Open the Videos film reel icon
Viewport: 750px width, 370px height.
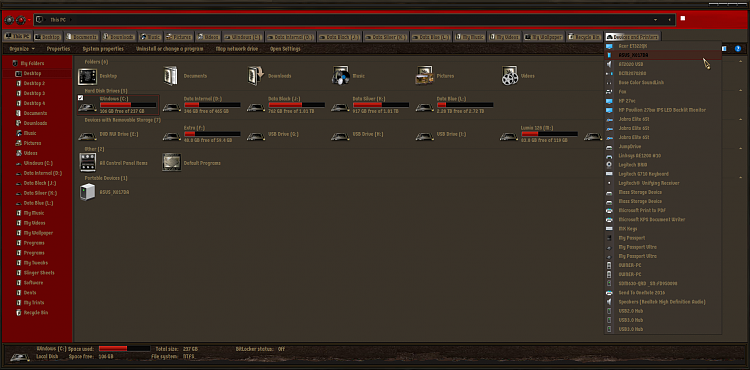509,76
